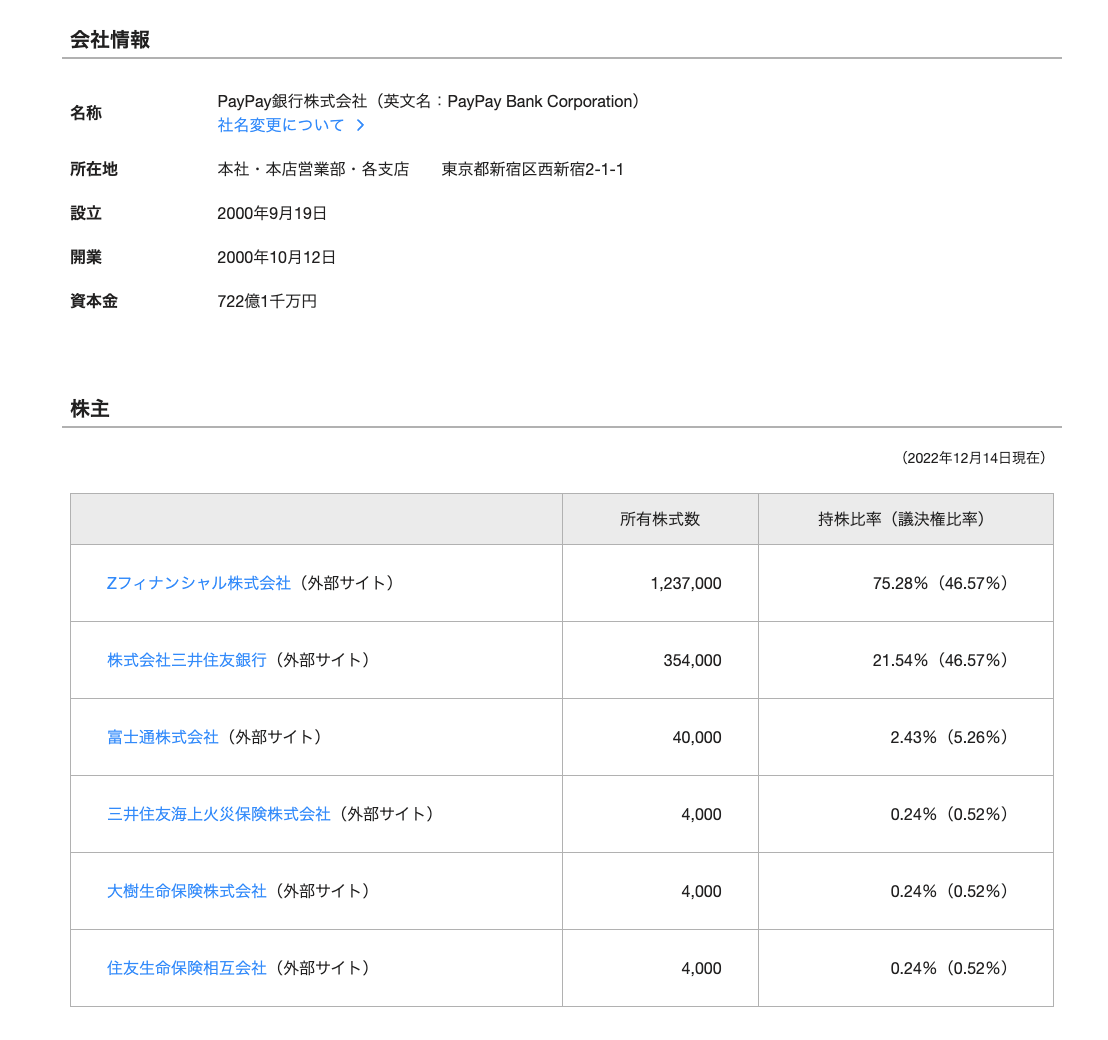The width and height of the screenshot is (1108, 1040).
Task: Click the 株主 section heading
Action: 90,409
